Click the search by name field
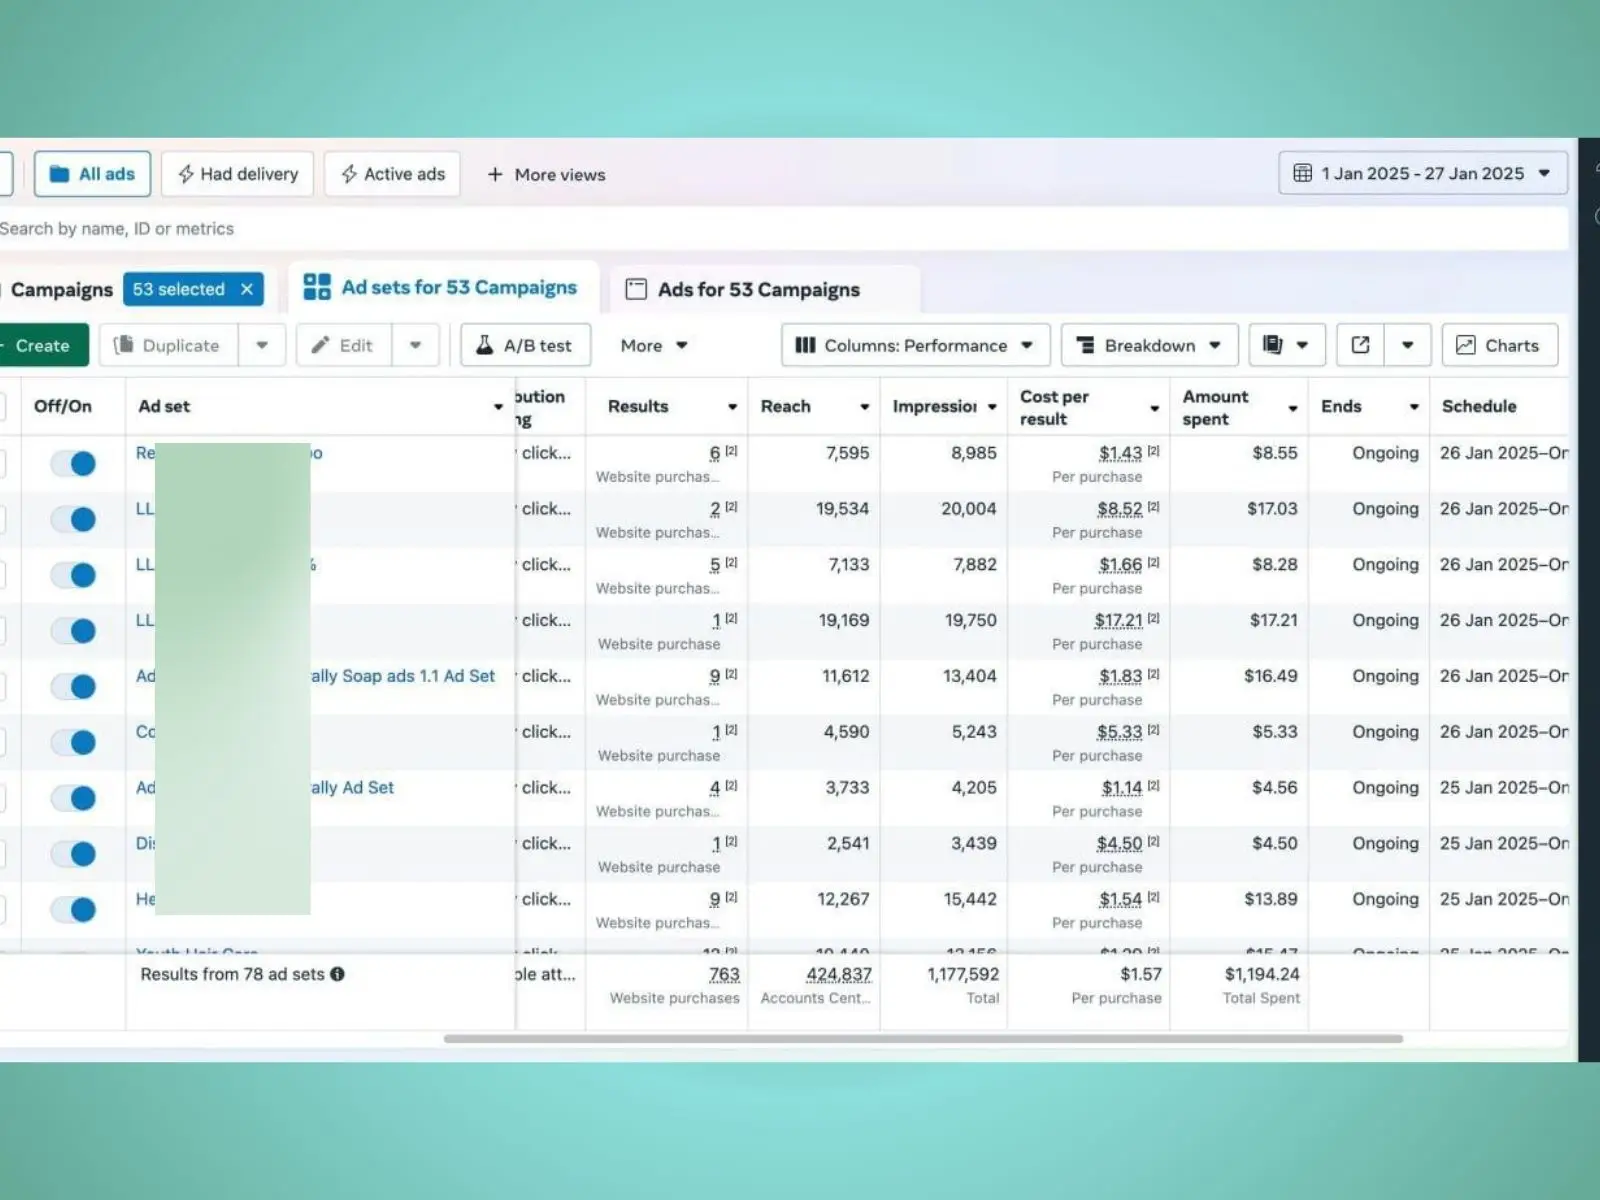This screenshot has height=1200, width=1600. [400, 228]
